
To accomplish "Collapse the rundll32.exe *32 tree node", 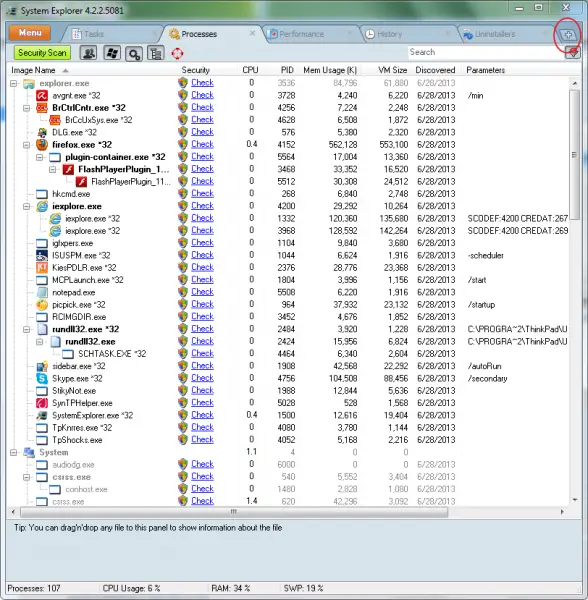I will [26, 329].
